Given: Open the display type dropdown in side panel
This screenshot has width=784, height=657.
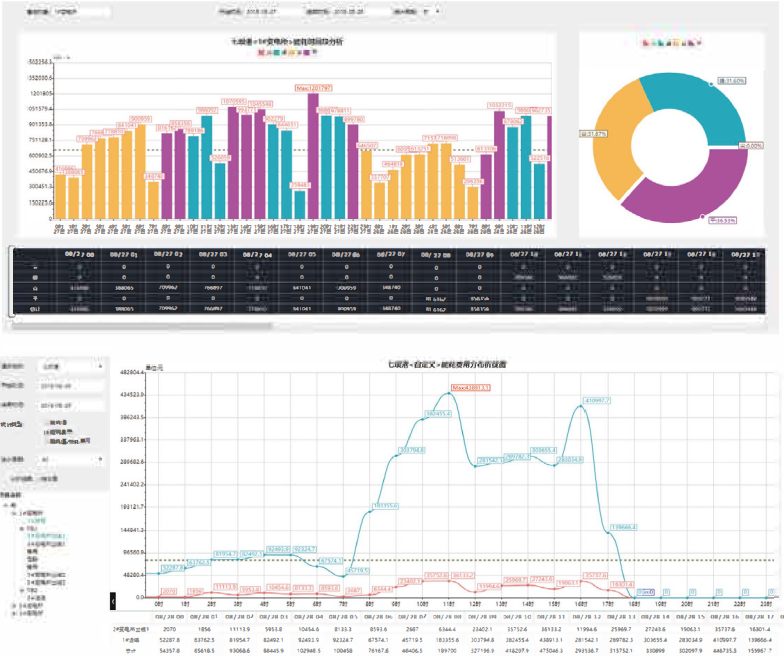Looking at the screenshot, I should click(x=71, y=366).
